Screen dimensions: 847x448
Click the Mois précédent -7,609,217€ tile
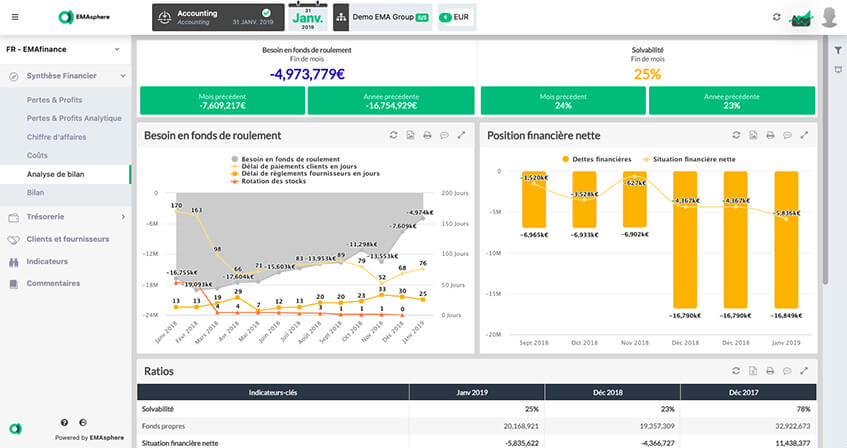point(222,100)
